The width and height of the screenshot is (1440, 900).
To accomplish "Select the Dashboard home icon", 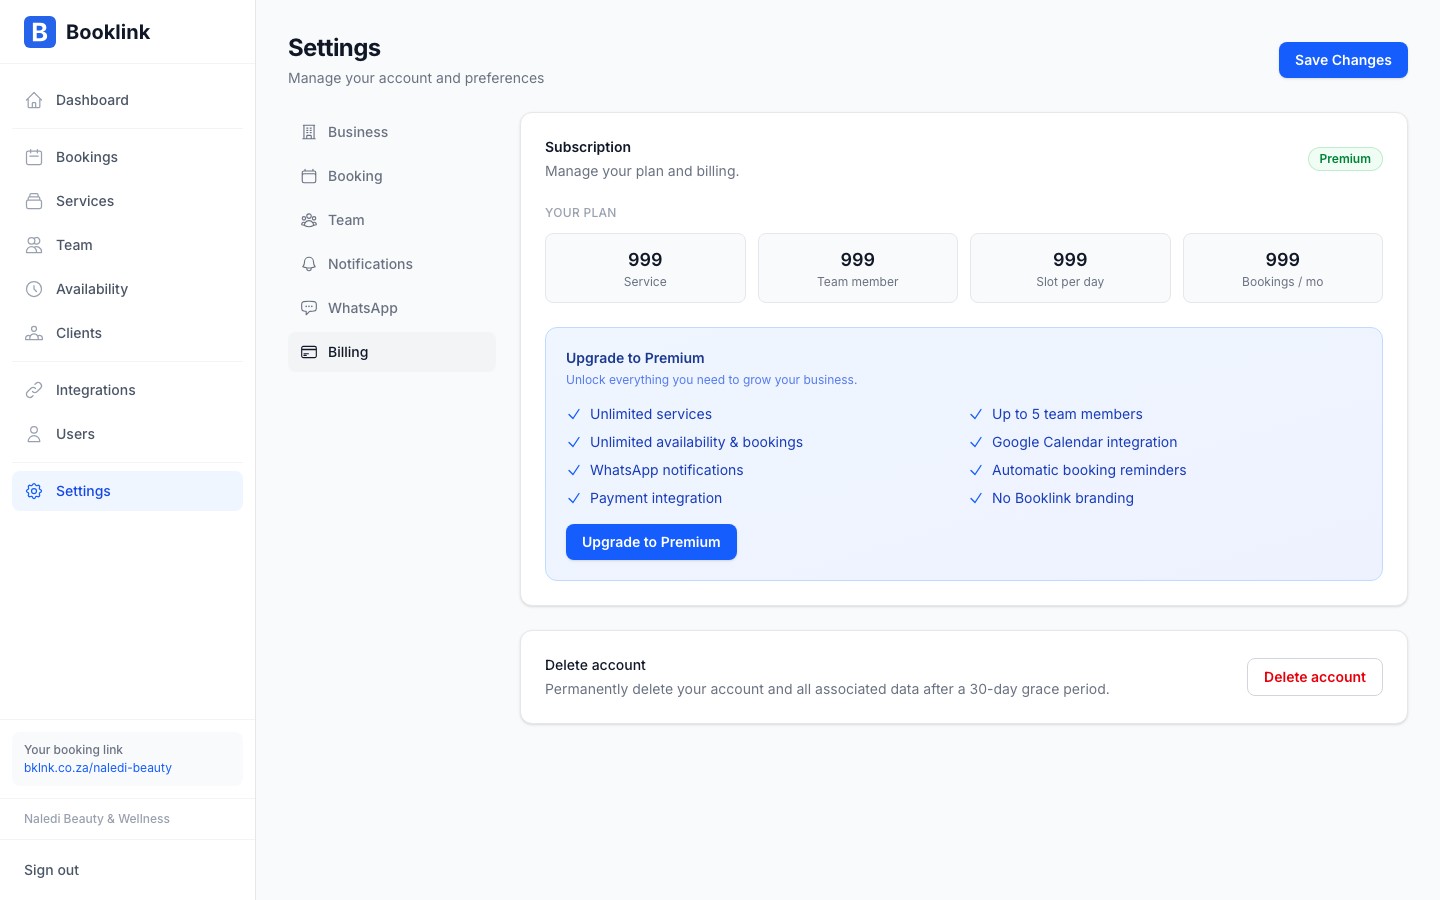I will click(x=34, y=100).
